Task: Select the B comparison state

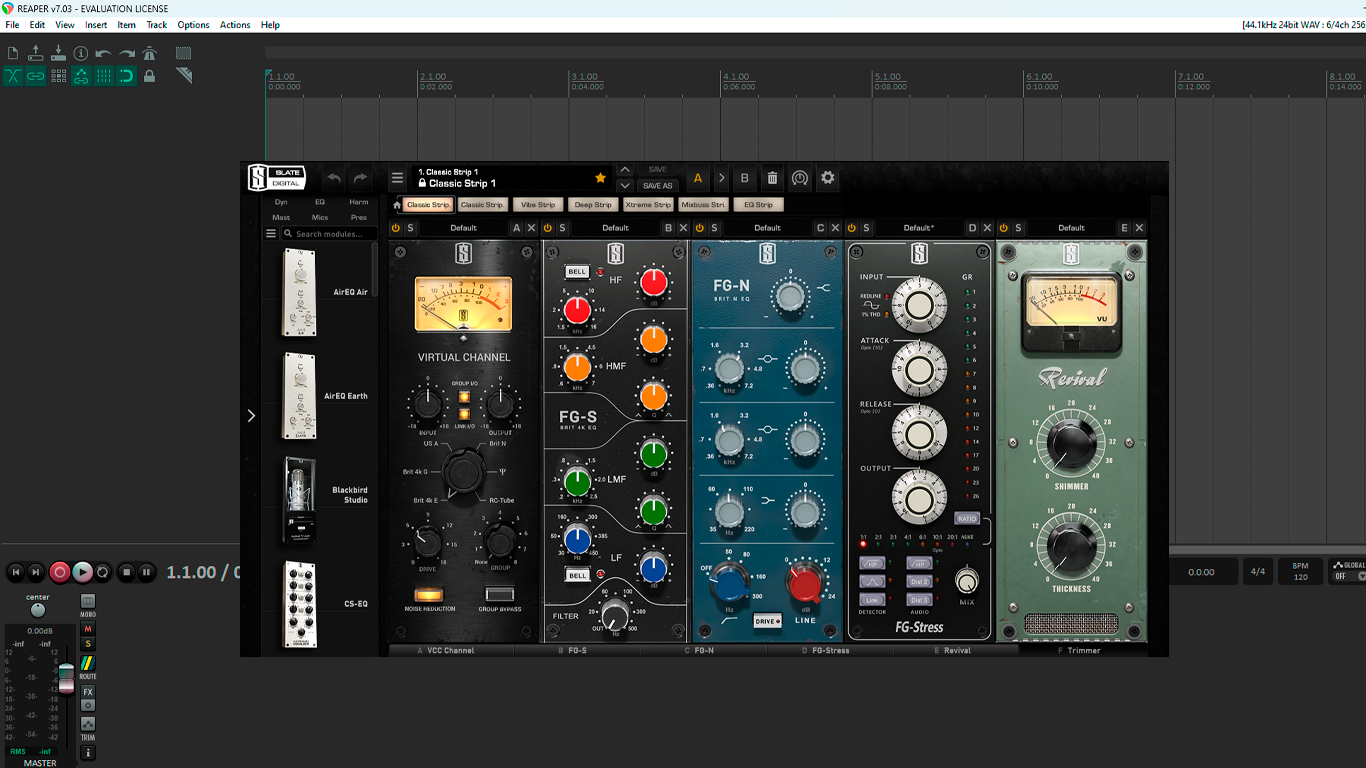Action: coord(745,178)
